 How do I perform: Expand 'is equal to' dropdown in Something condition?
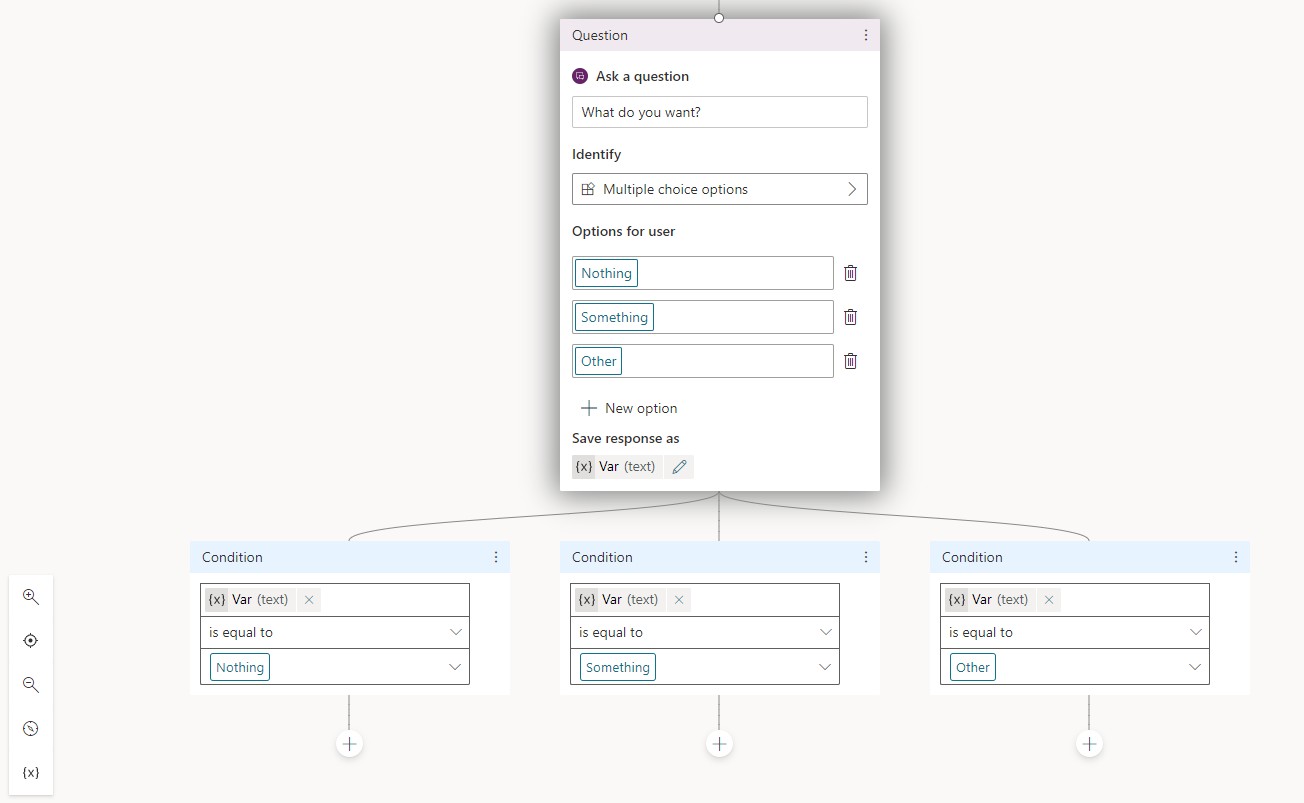(x=705, y=632)
